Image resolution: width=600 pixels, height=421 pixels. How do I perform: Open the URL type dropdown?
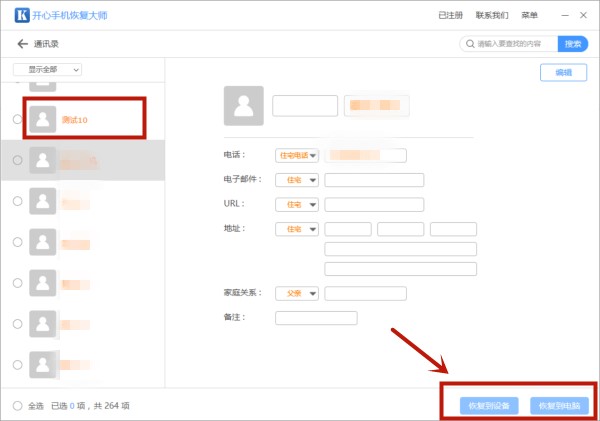point(297,204)
